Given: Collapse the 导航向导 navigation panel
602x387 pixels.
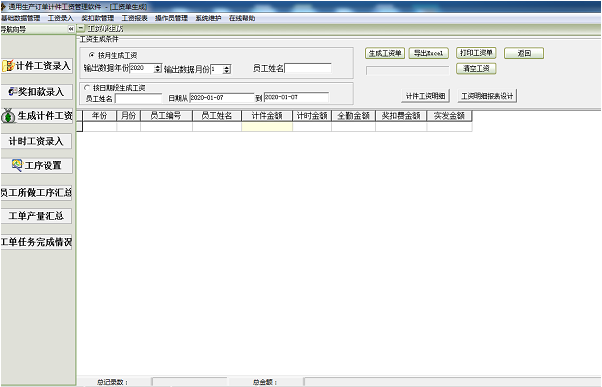Looking at the screenshot, I should click(71, 29).
